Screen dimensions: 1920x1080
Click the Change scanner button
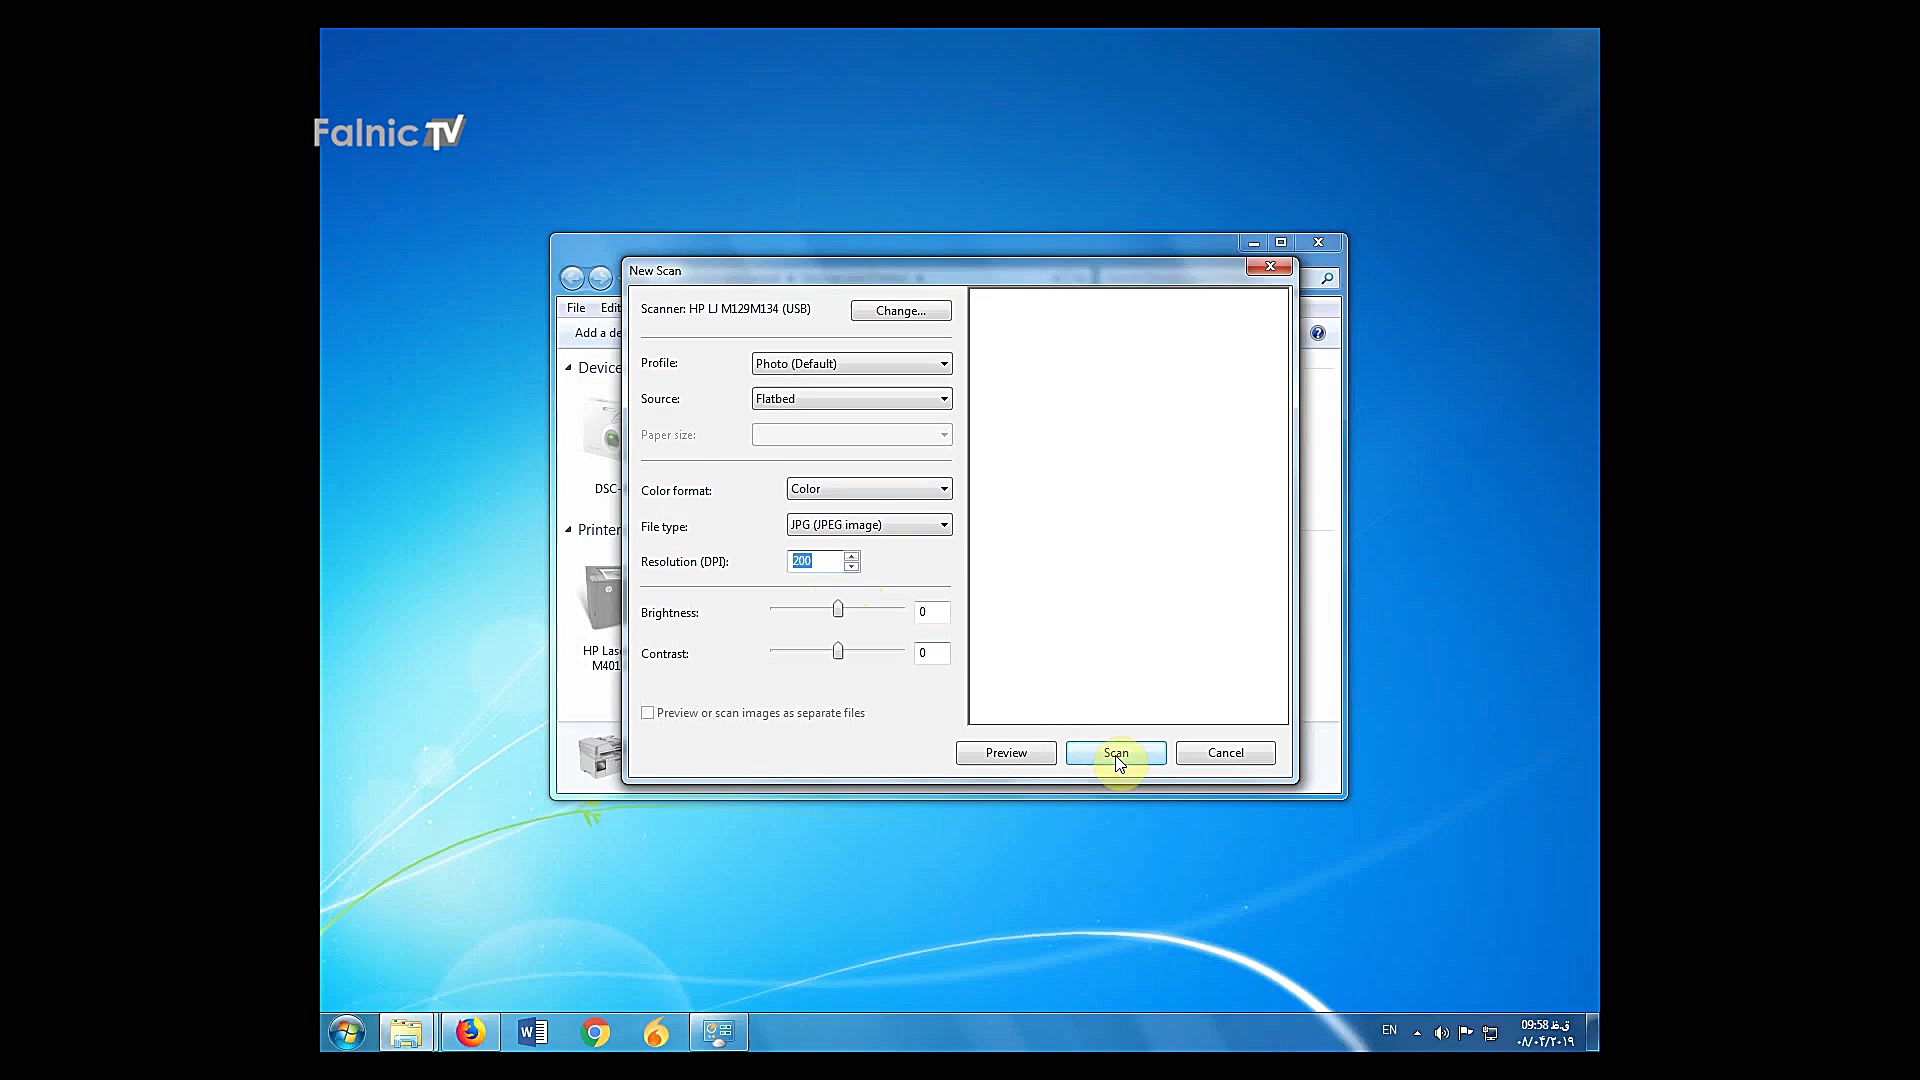[900, 311]
